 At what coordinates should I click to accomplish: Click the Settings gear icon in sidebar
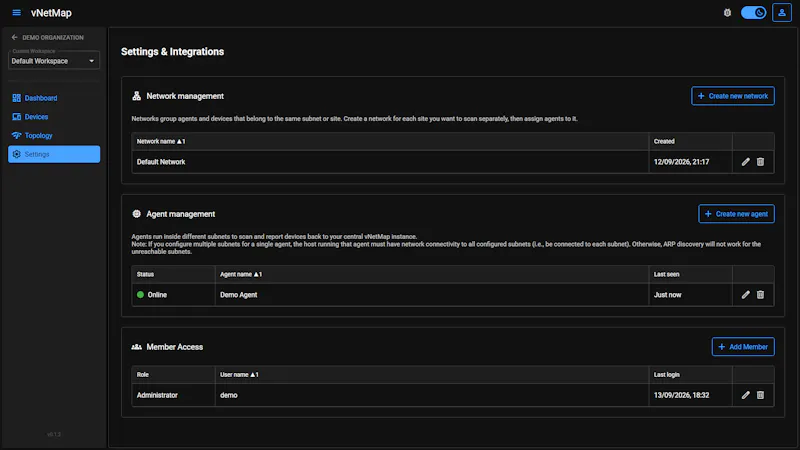click(16, 154)
